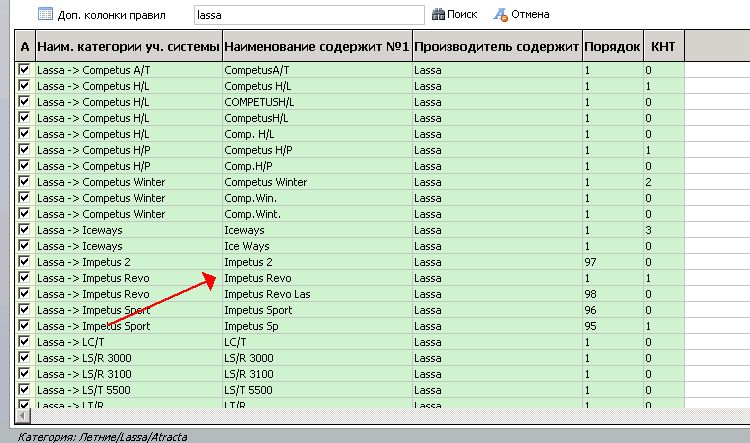Click the 'Доп. колонки правил' table icon
The width and height of the screenshot is (750, 443).
45,14
